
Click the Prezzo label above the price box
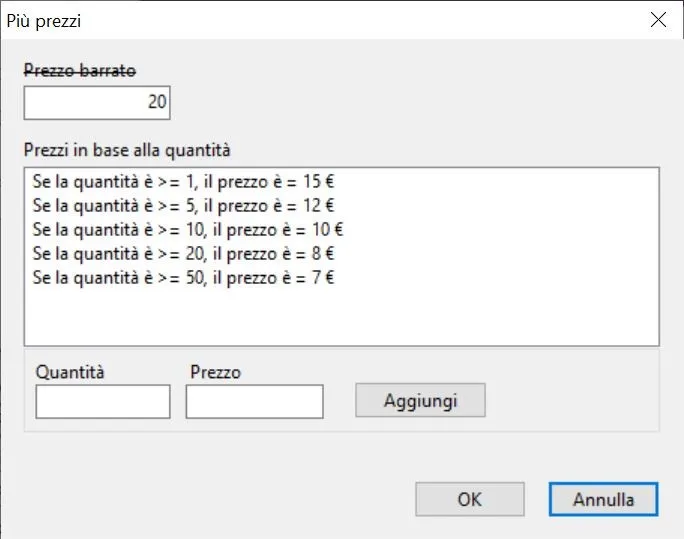[x=215, y=372]
